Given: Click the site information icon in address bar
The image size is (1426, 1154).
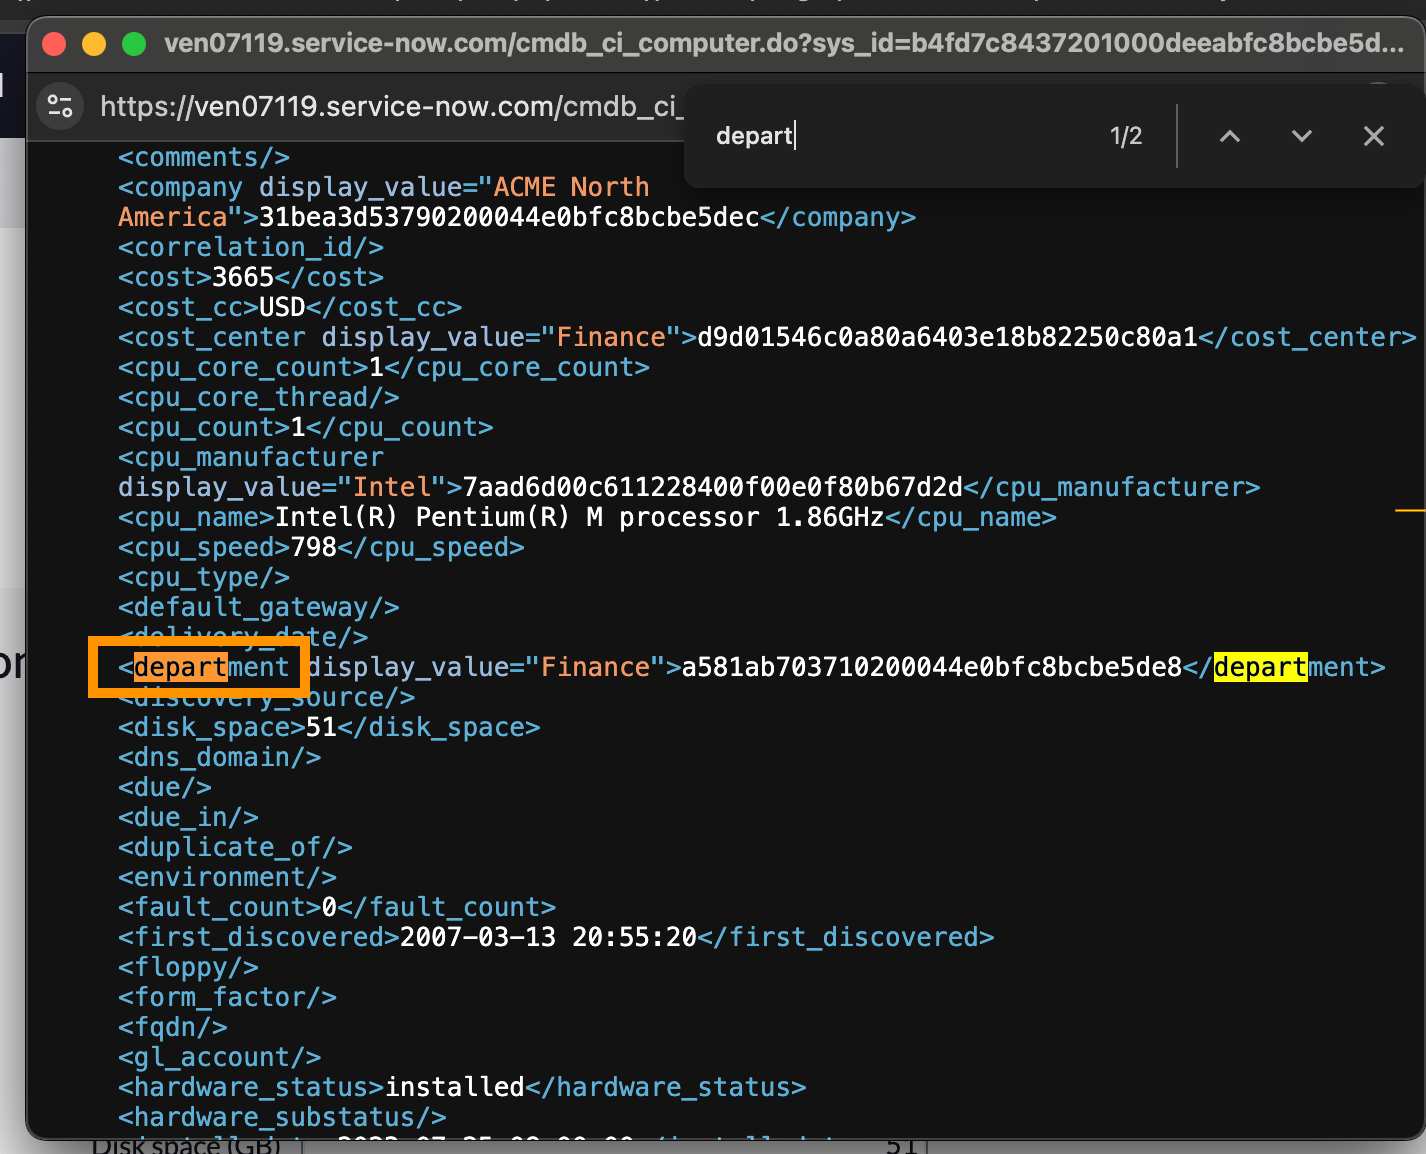Looking at the screenshot, I should click(60, 106).
